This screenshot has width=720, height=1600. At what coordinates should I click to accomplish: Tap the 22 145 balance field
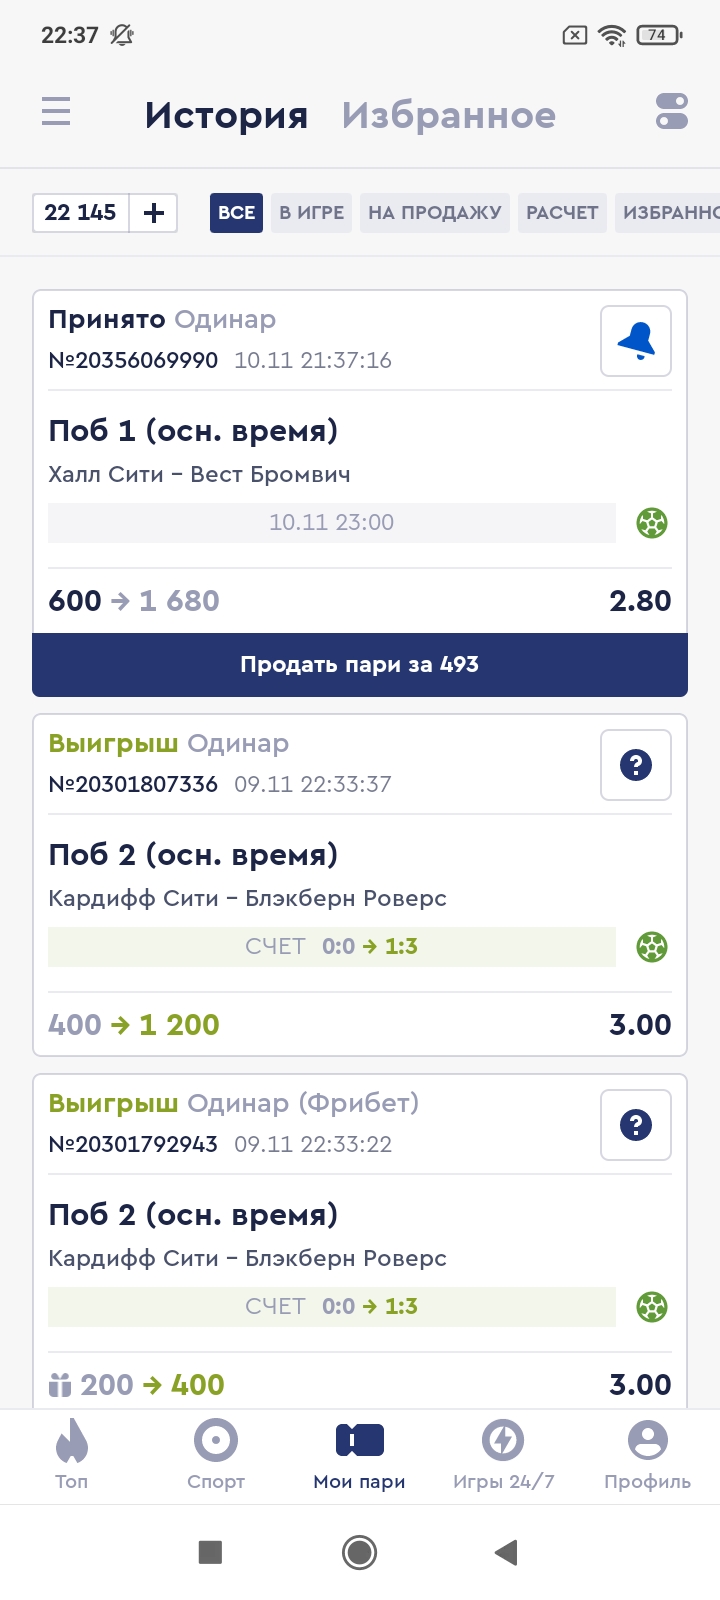pyautogui.click(x=81, y=213)
